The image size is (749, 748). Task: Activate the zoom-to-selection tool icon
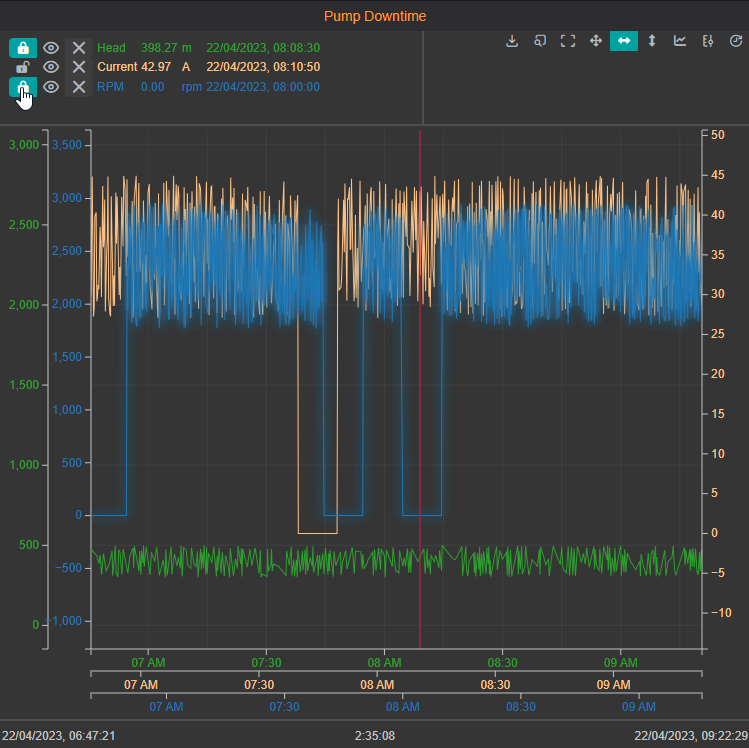click(540, 41)
